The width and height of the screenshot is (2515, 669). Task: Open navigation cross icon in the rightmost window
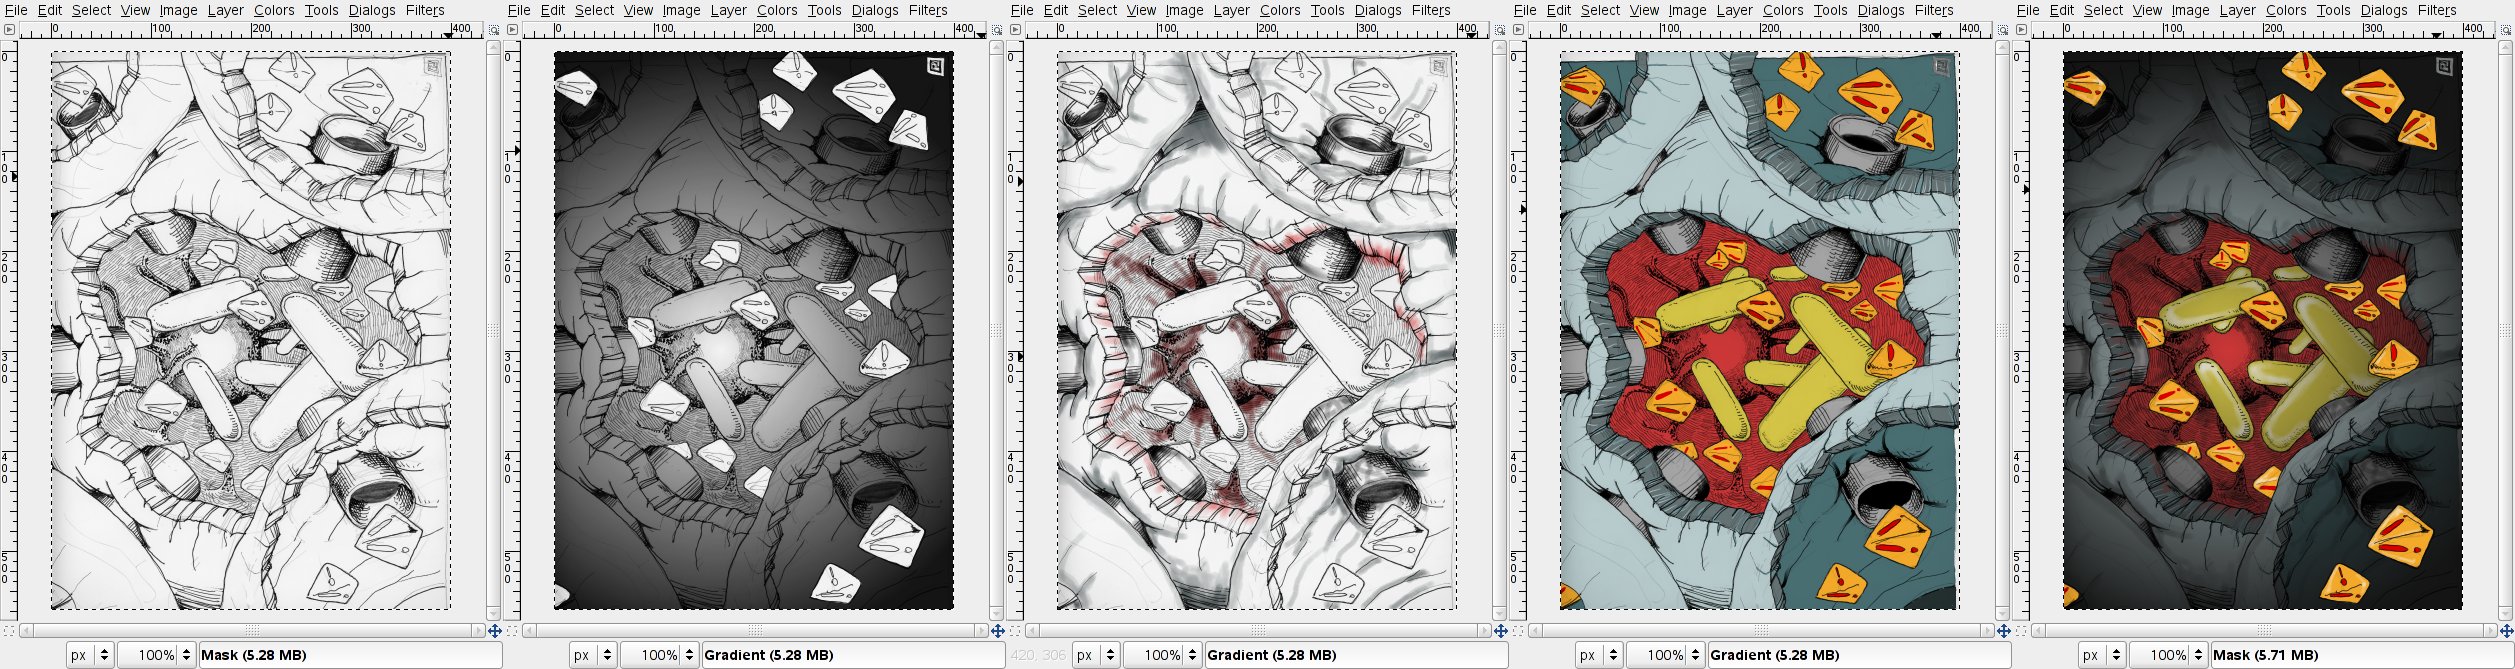point(2506,631)
